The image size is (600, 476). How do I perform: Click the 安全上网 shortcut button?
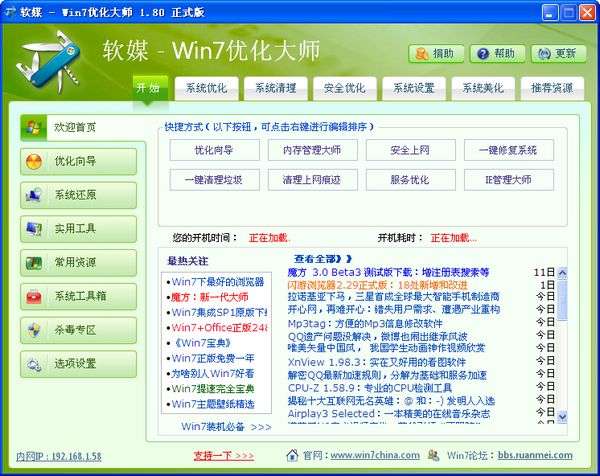coord(411,150)
